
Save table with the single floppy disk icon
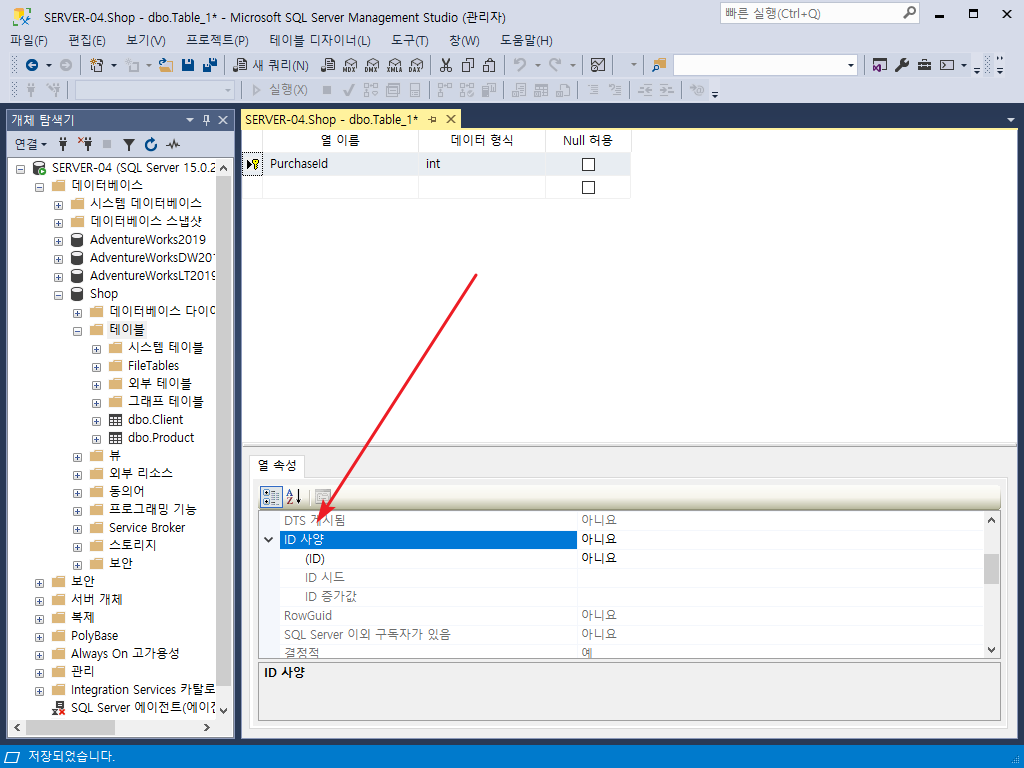[x=188, y=65]
